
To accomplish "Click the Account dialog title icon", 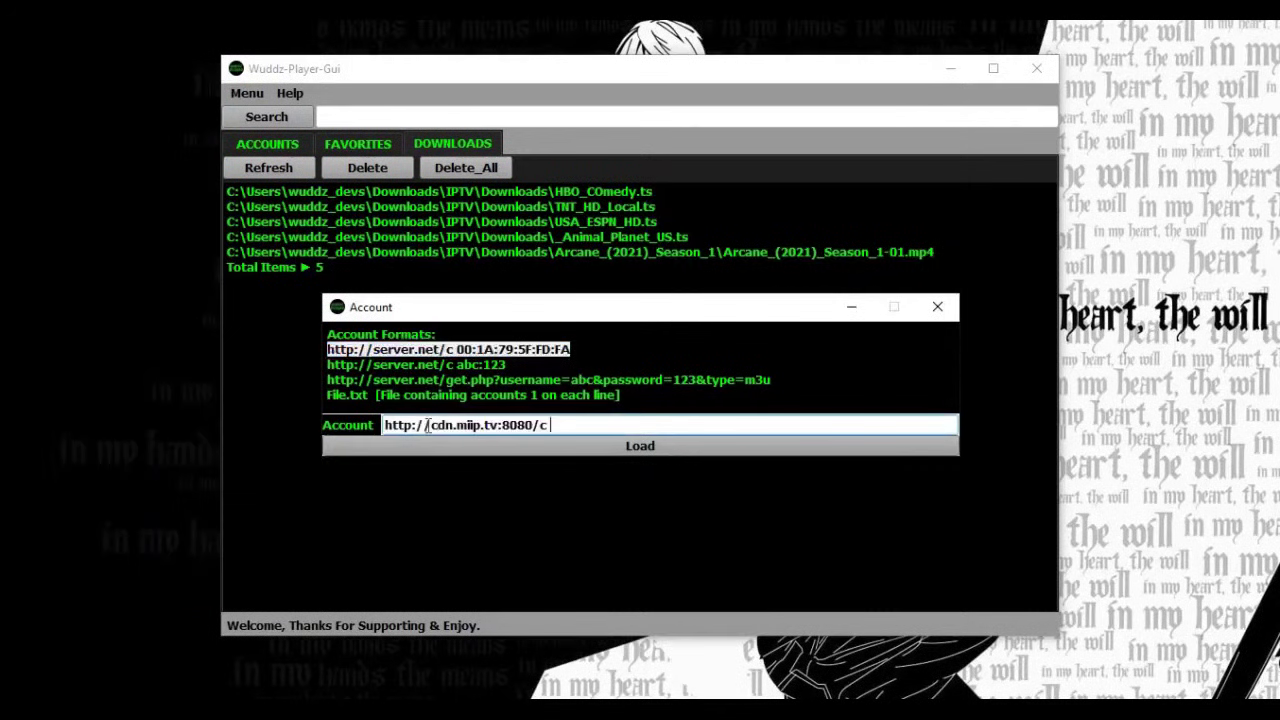I will point(337,307).
